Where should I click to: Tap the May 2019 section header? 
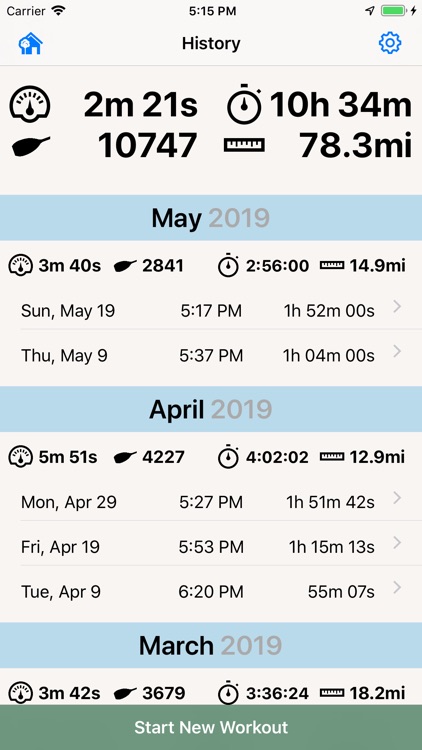[x=211, y=218]
